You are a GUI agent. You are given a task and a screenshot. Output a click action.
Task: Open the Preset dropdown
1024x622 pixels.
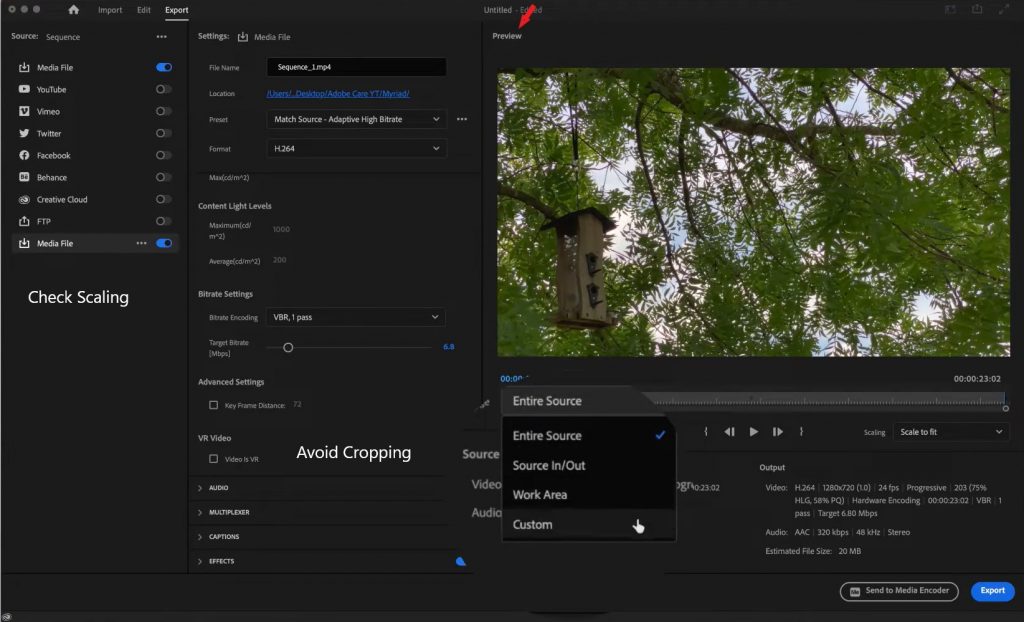click(x=357, y=119)
